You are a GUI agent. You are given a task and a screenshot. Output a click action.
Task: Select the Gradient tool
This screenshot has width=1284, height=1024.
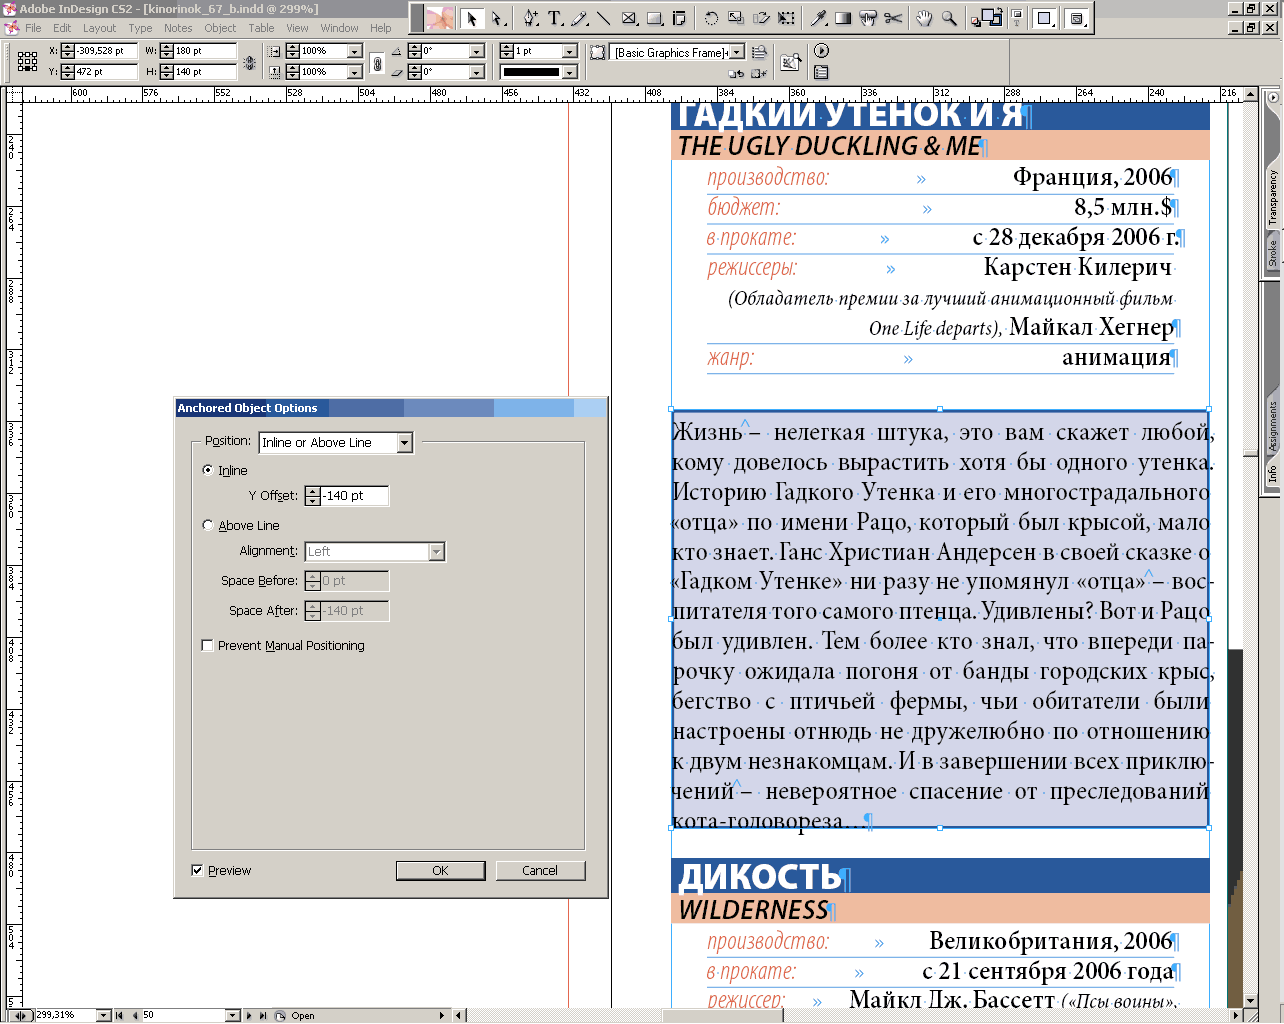(x=843, y=18)
